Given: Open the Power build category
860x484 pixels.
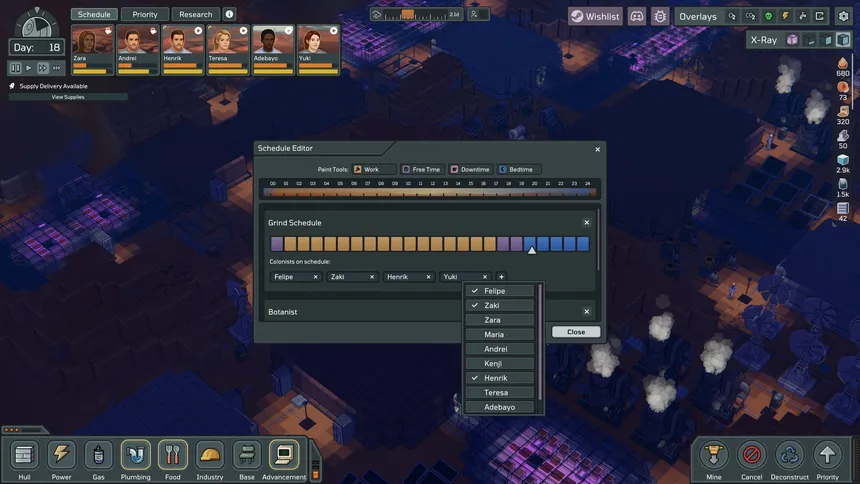Looking at the screenshot, I should pyautogui.click(x=61, y=454).
